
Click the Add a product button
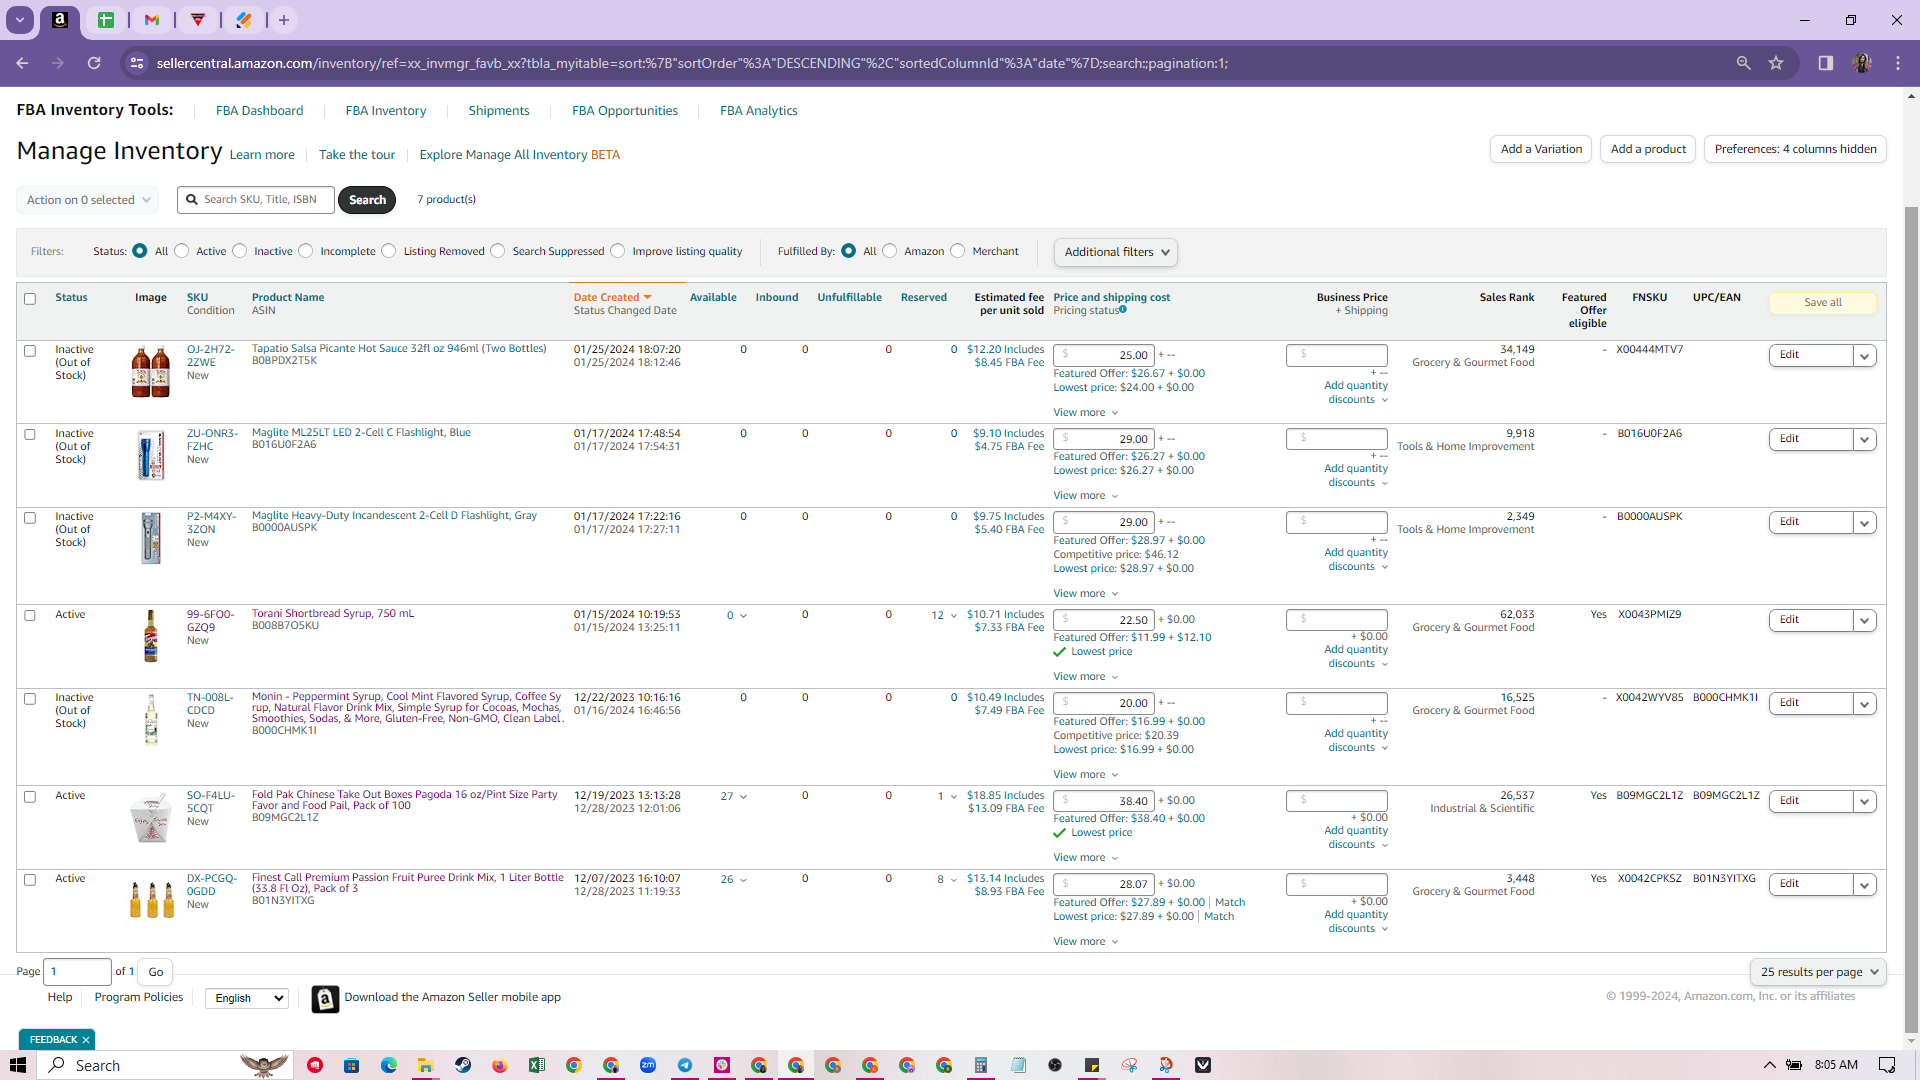click(x=1648, y=149)
